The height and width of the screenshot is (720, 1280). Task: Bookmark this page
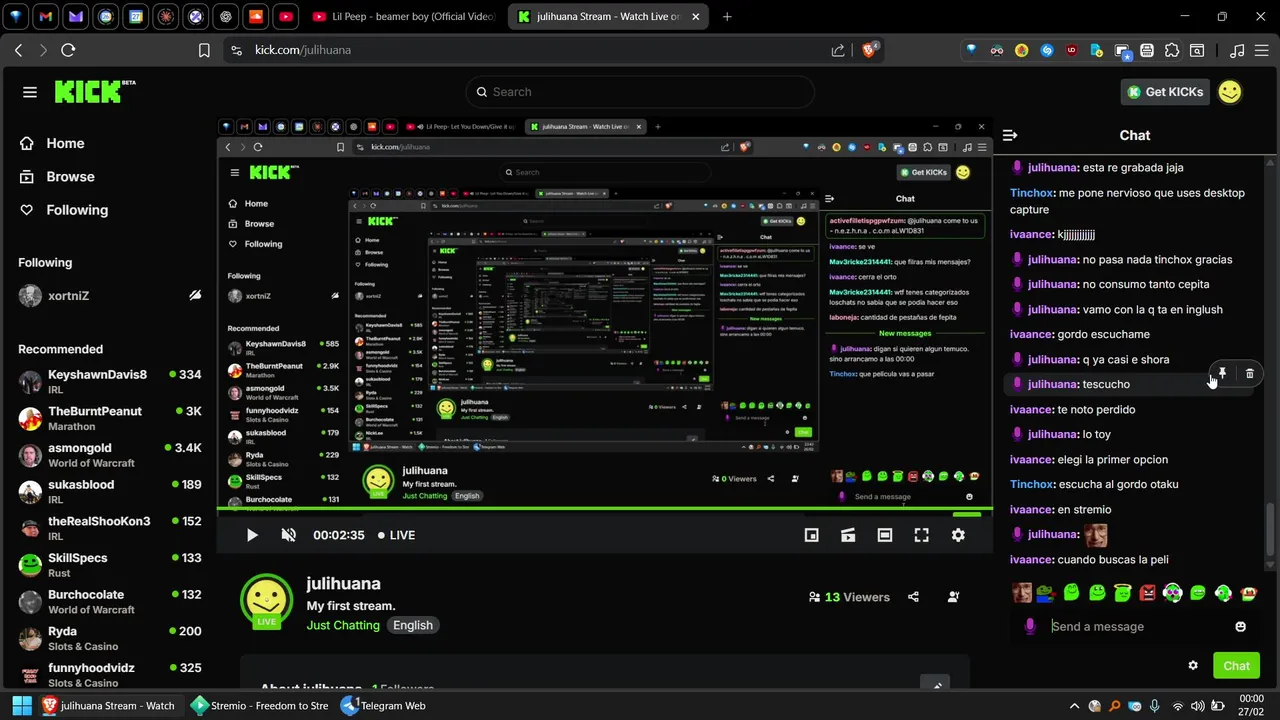tap(204, 50)
